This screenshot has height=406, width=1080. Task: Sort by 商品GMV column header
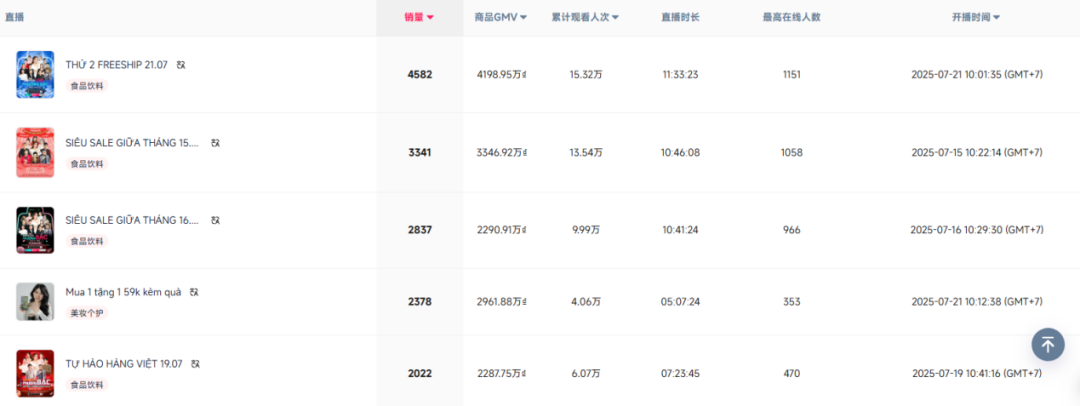tap(501, 17)
